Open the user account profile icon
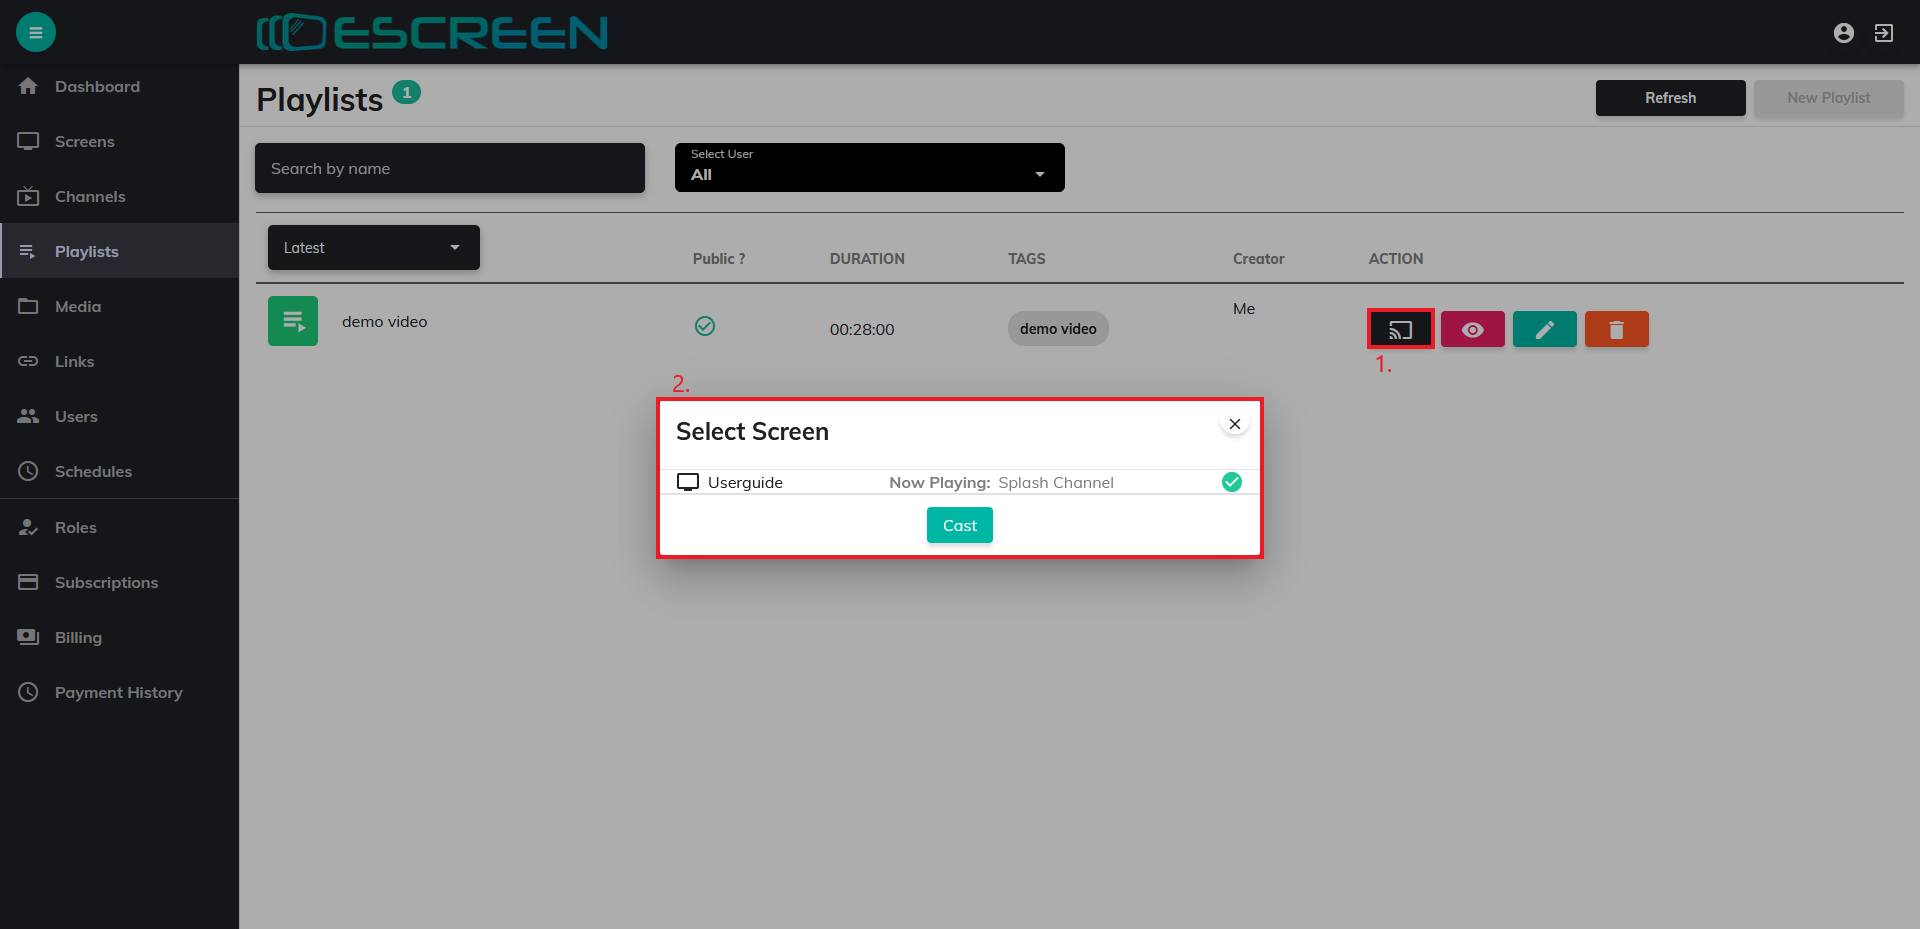The image size is (1920, 929). coord(1843,33)
